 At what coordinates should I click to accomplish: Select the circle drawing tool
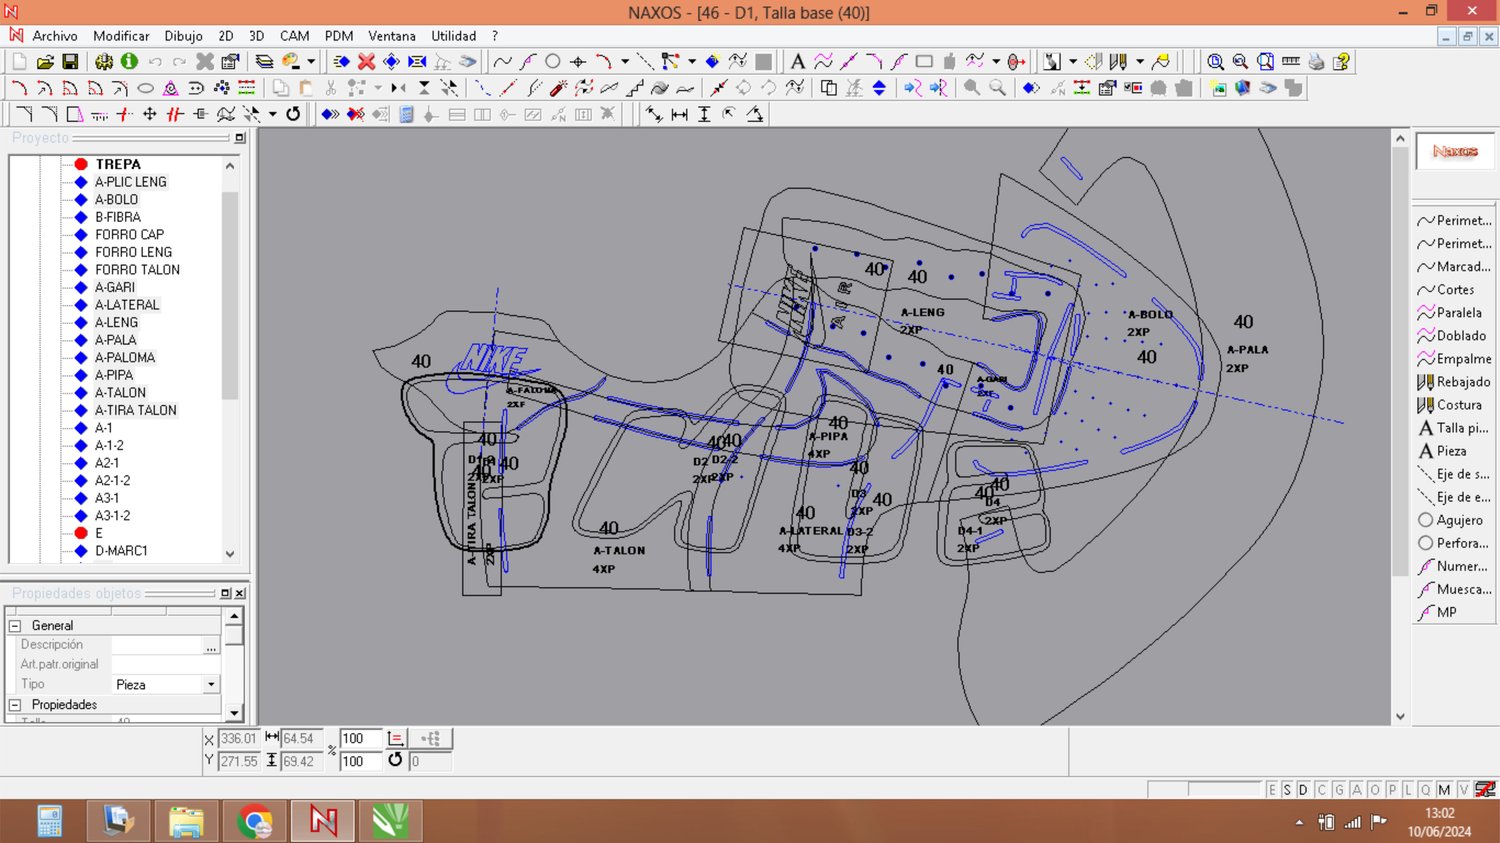552,62
